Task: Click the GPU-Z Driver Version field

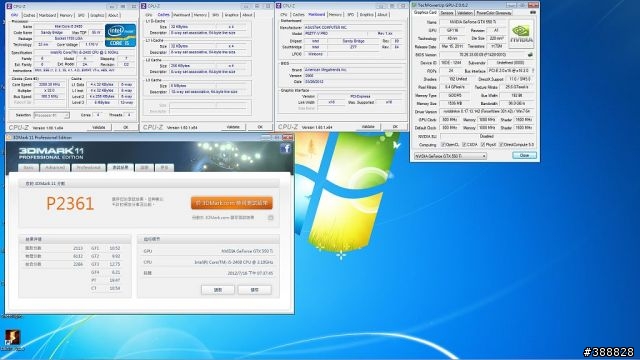Action: 487,111
